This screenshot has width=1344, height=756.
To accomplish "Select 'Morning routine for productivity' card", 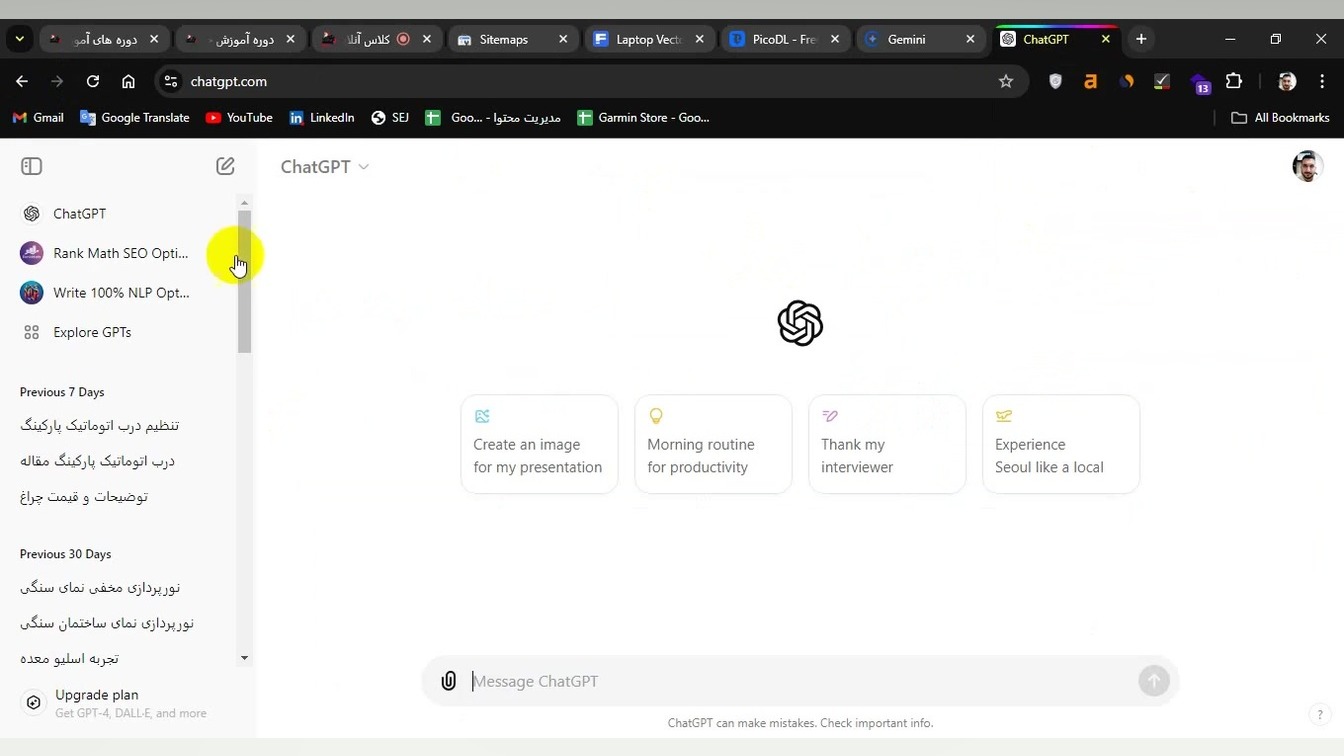I will pyautogui.click(x=713, y=444).
